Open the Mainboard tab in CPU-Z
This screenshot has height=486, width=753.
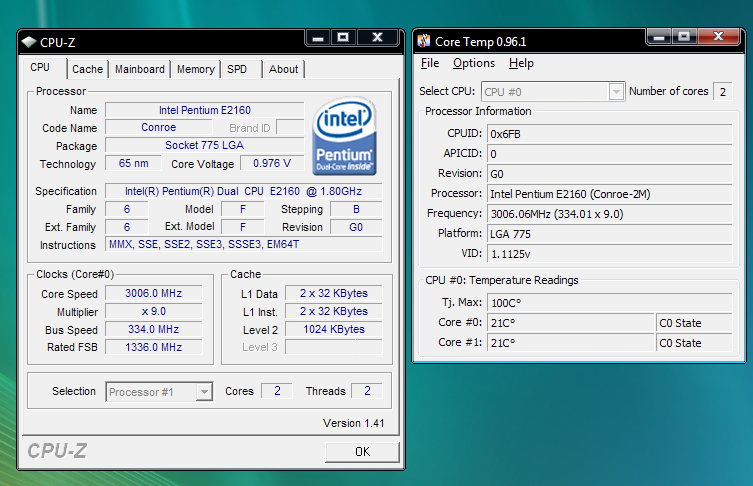point(140,69)
